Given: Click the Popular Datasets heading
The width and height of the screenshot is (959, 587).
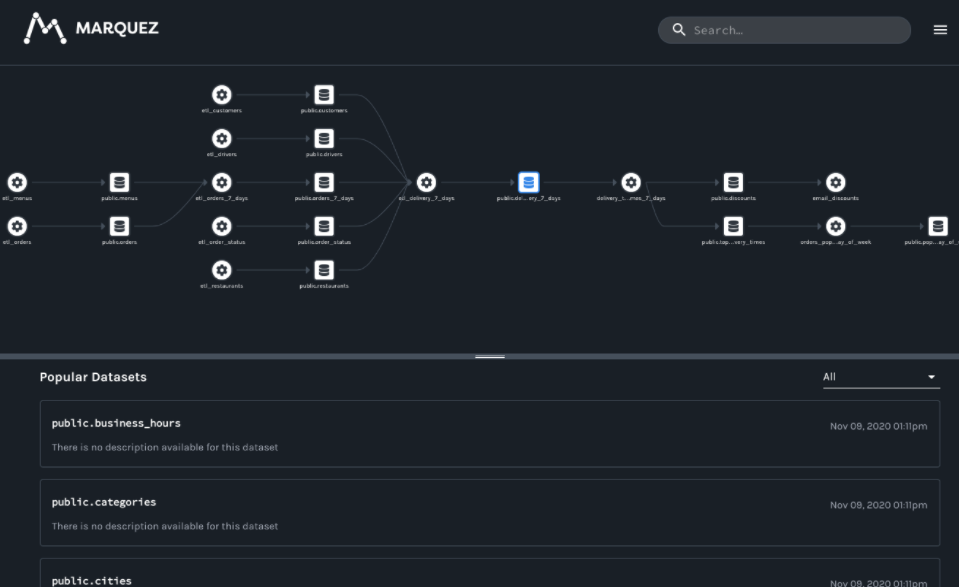Looking at the screenshot, I should click(x=93, y=377).
